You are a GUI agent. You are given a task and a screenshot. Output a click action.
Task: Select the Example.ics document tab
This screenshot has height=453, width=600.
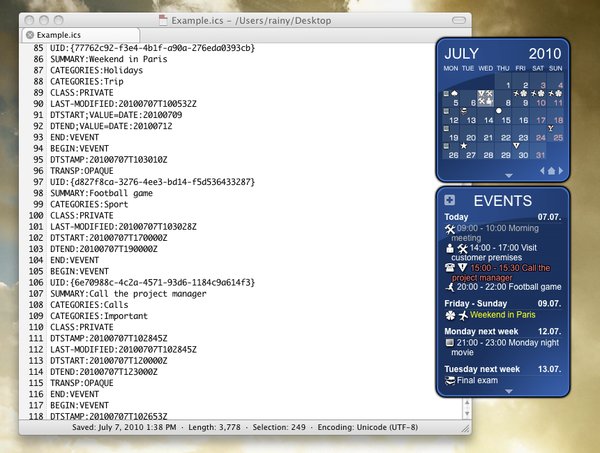[60, 35]
